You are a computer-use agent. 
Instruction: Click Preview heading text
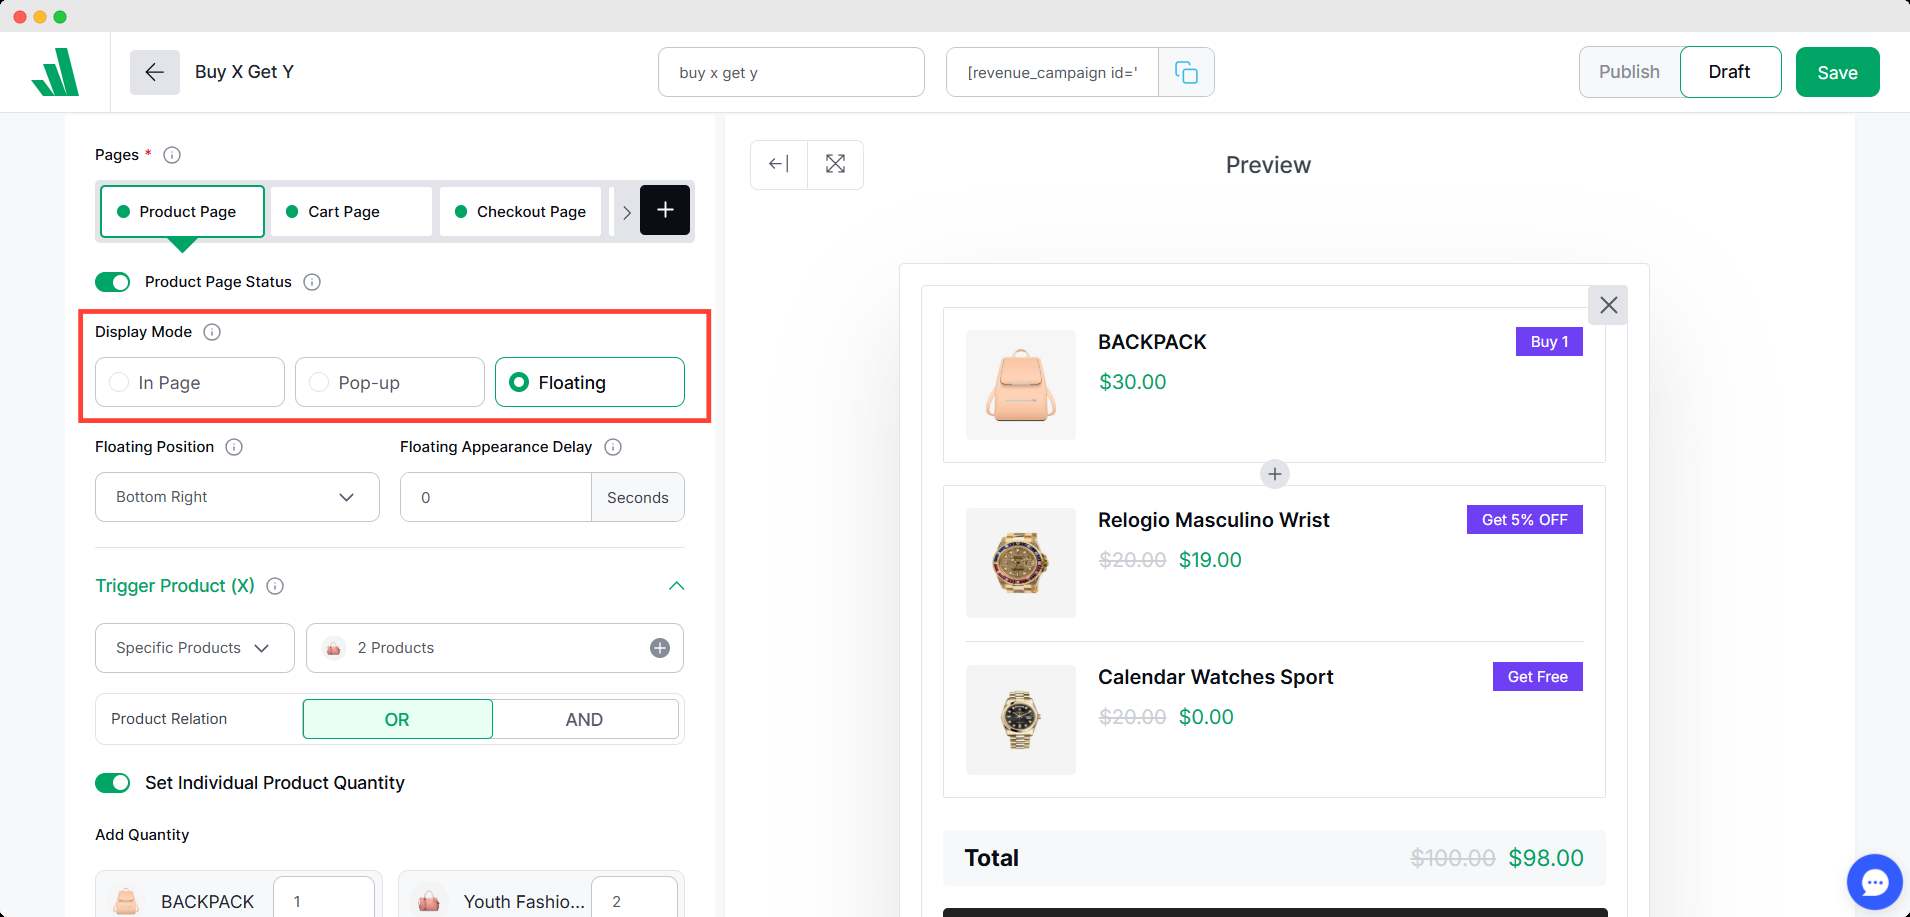coord(1268,165)
